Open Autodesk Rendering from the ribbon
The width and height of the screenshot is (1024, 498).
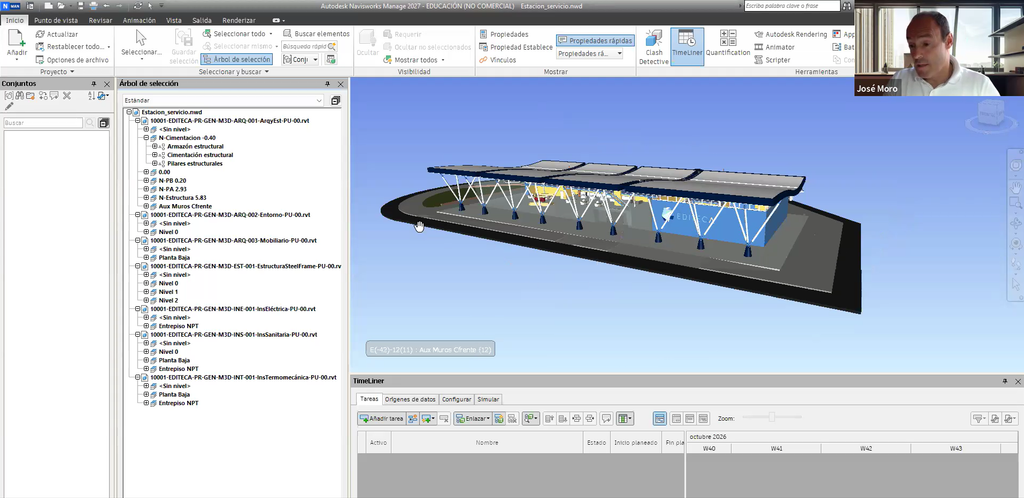coord(790,34)
